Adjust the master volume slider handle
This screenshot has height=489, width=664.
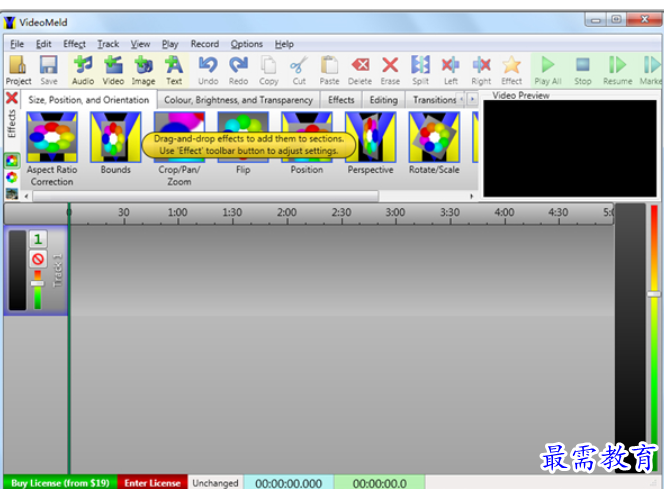tap(654, 293)
